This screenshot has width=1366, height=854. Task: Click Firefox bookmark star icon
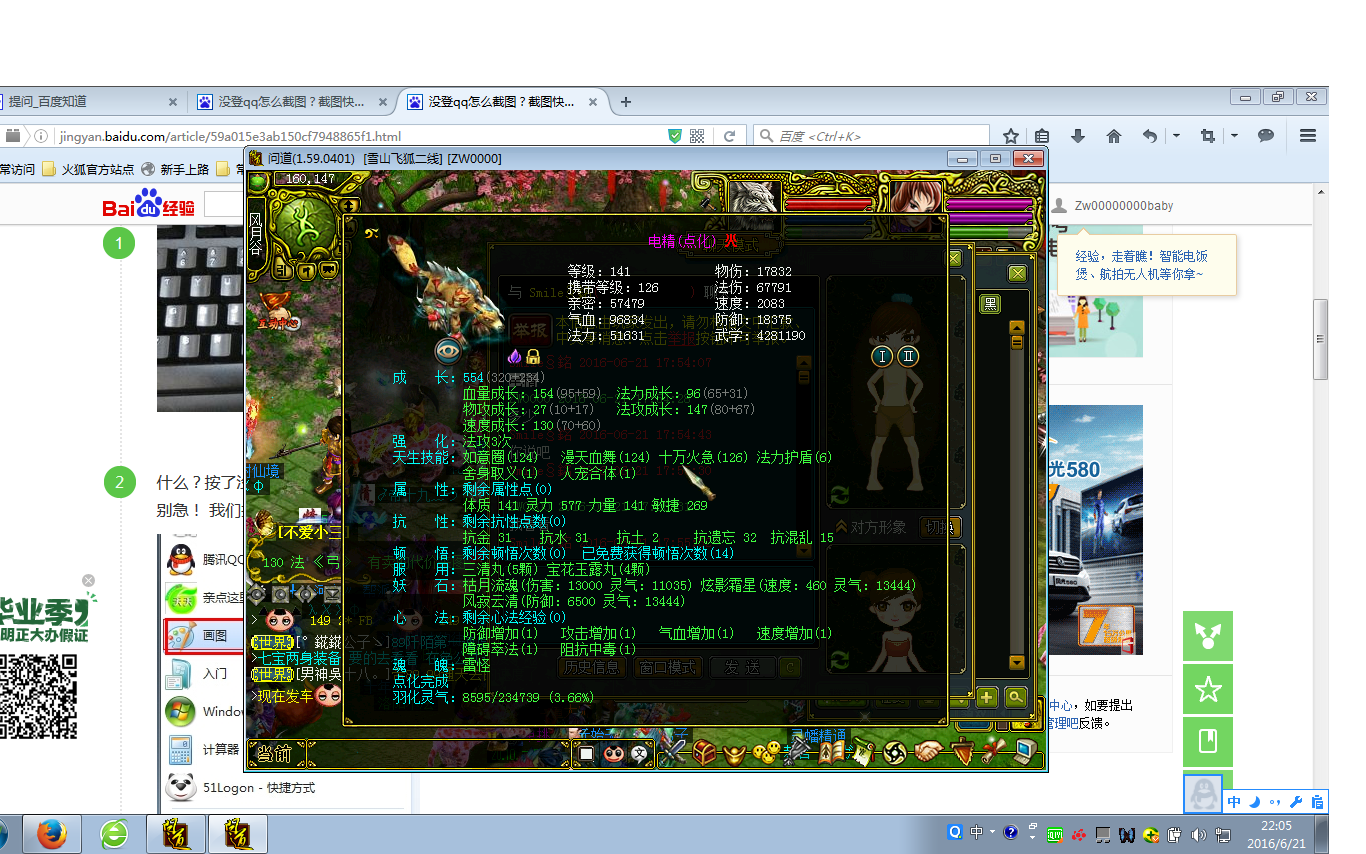point(1011,136)
